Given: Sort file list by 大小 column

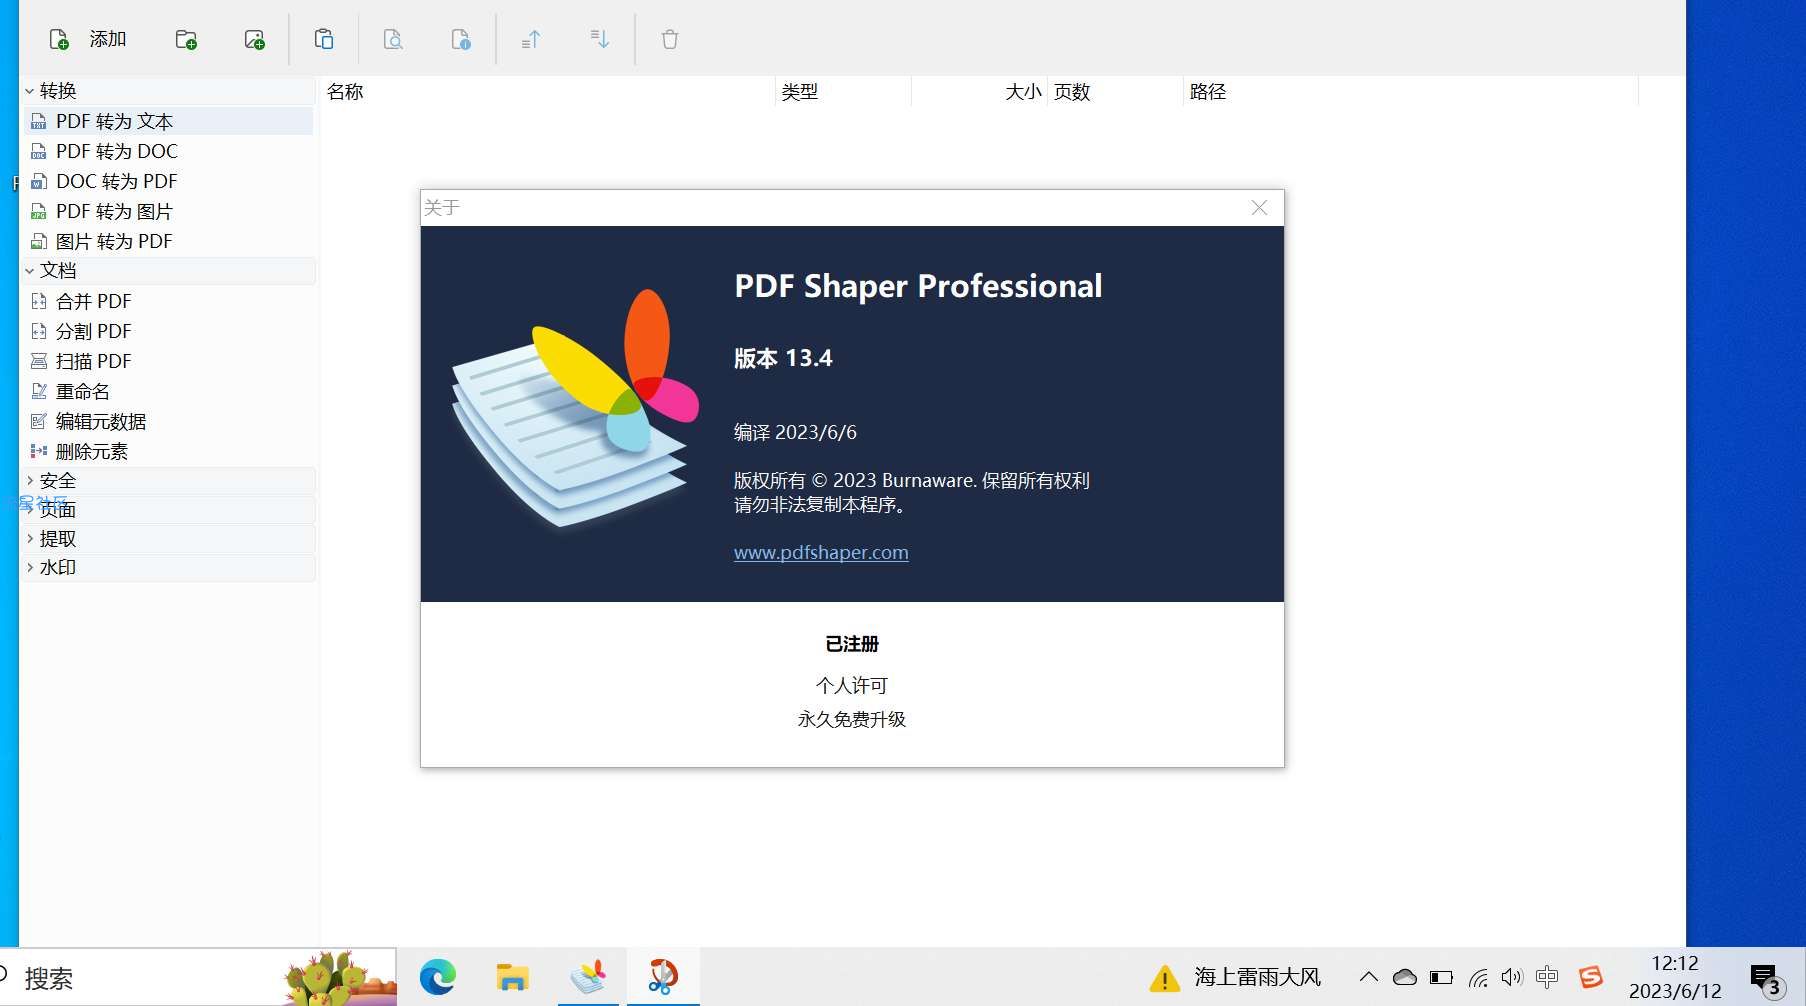Looking at the screenshot, I should point(979,91).
